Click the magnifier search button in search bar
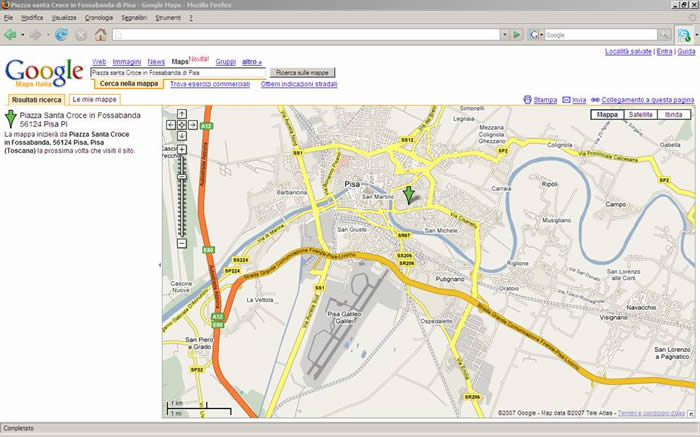 point(664,35)
